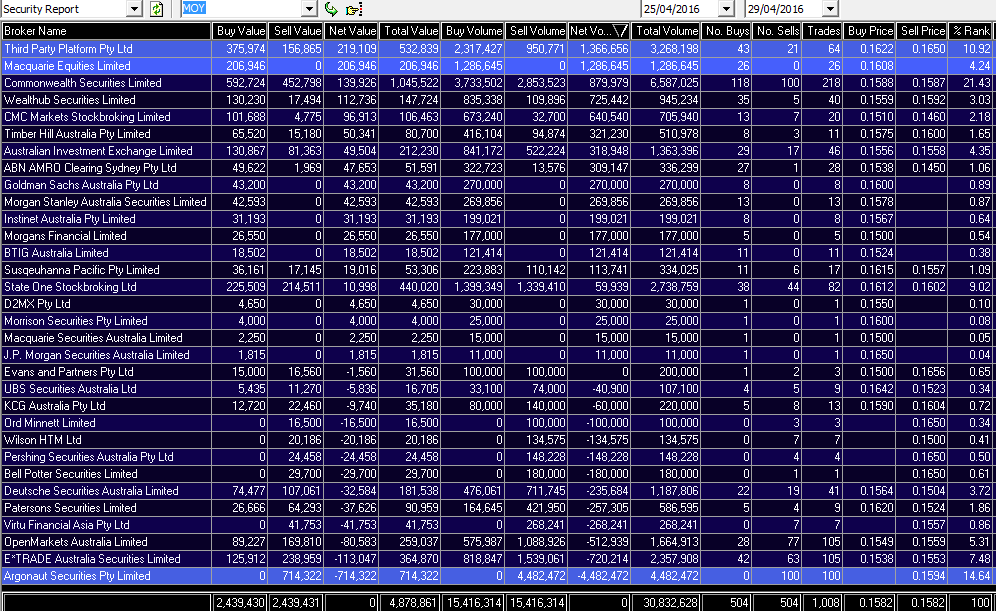Image resolution: width=996 pixels, height=611 pixels.
Task: Select the Morgans Financial Limited row
Action: pyautogui.click(x=497, y=236)
